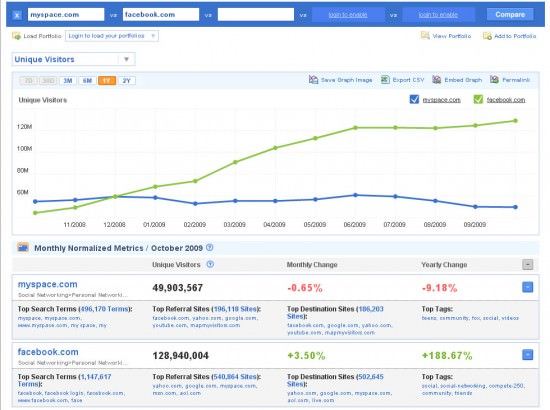Click the myspace.com field in compare bar
The image size is (550, 410).
point(66,15)
